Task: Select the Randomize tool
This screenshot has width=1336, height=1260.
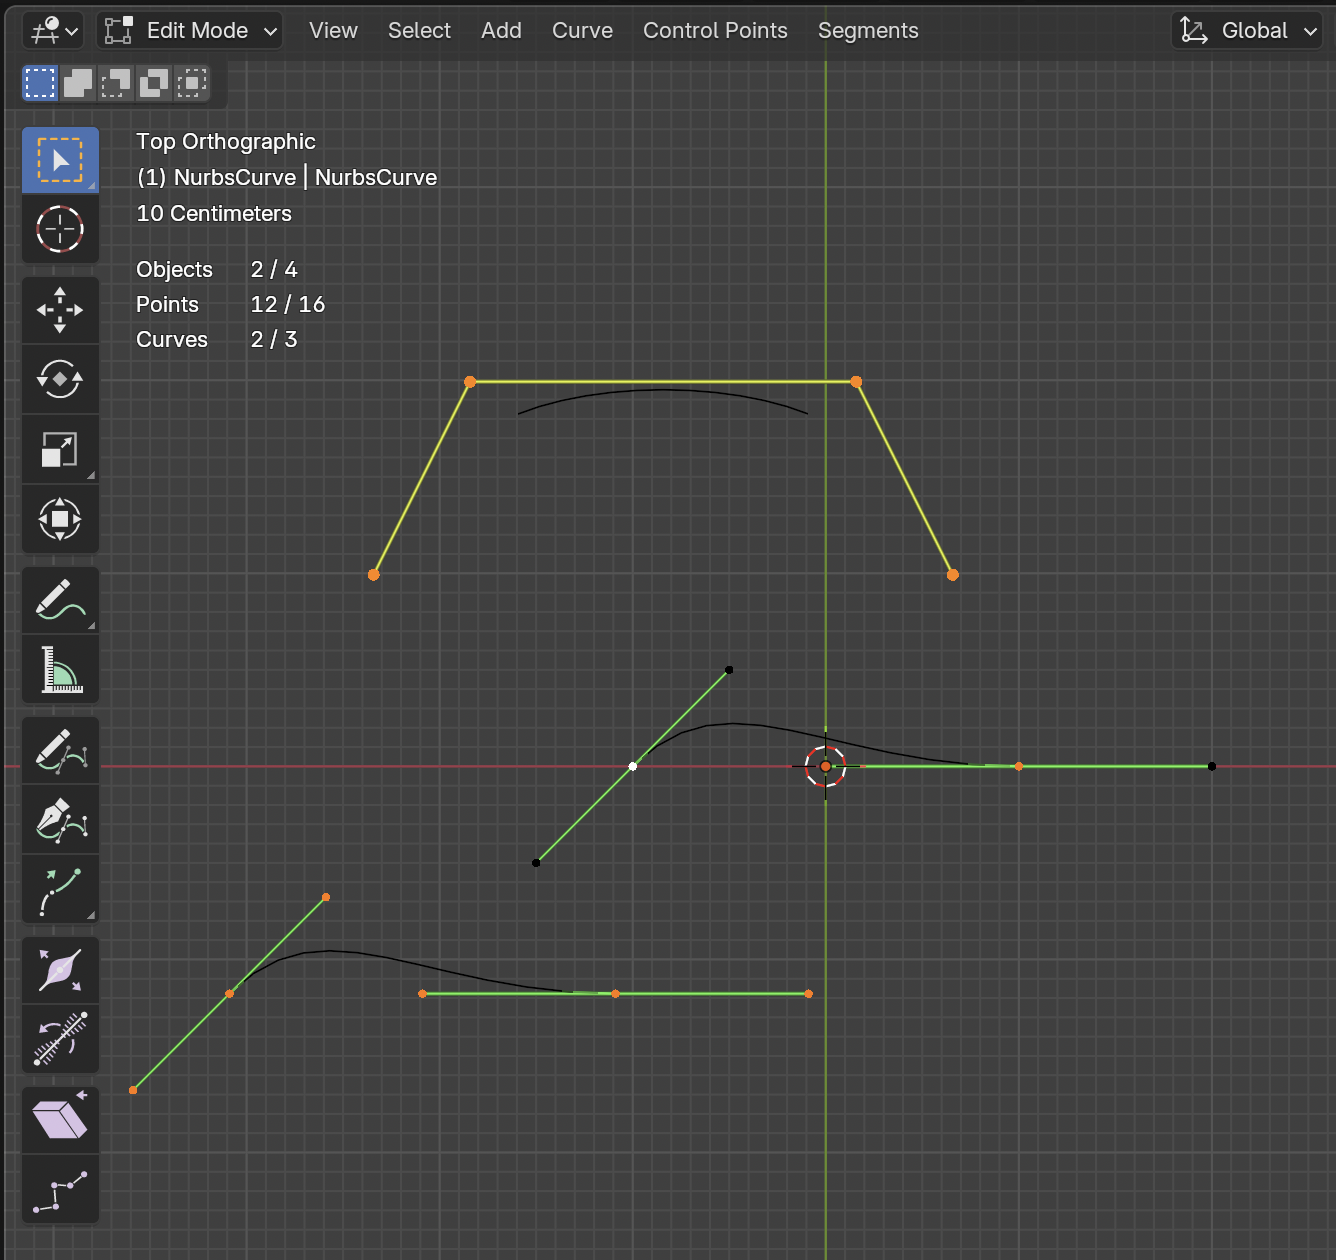Action: (60, 1189)
